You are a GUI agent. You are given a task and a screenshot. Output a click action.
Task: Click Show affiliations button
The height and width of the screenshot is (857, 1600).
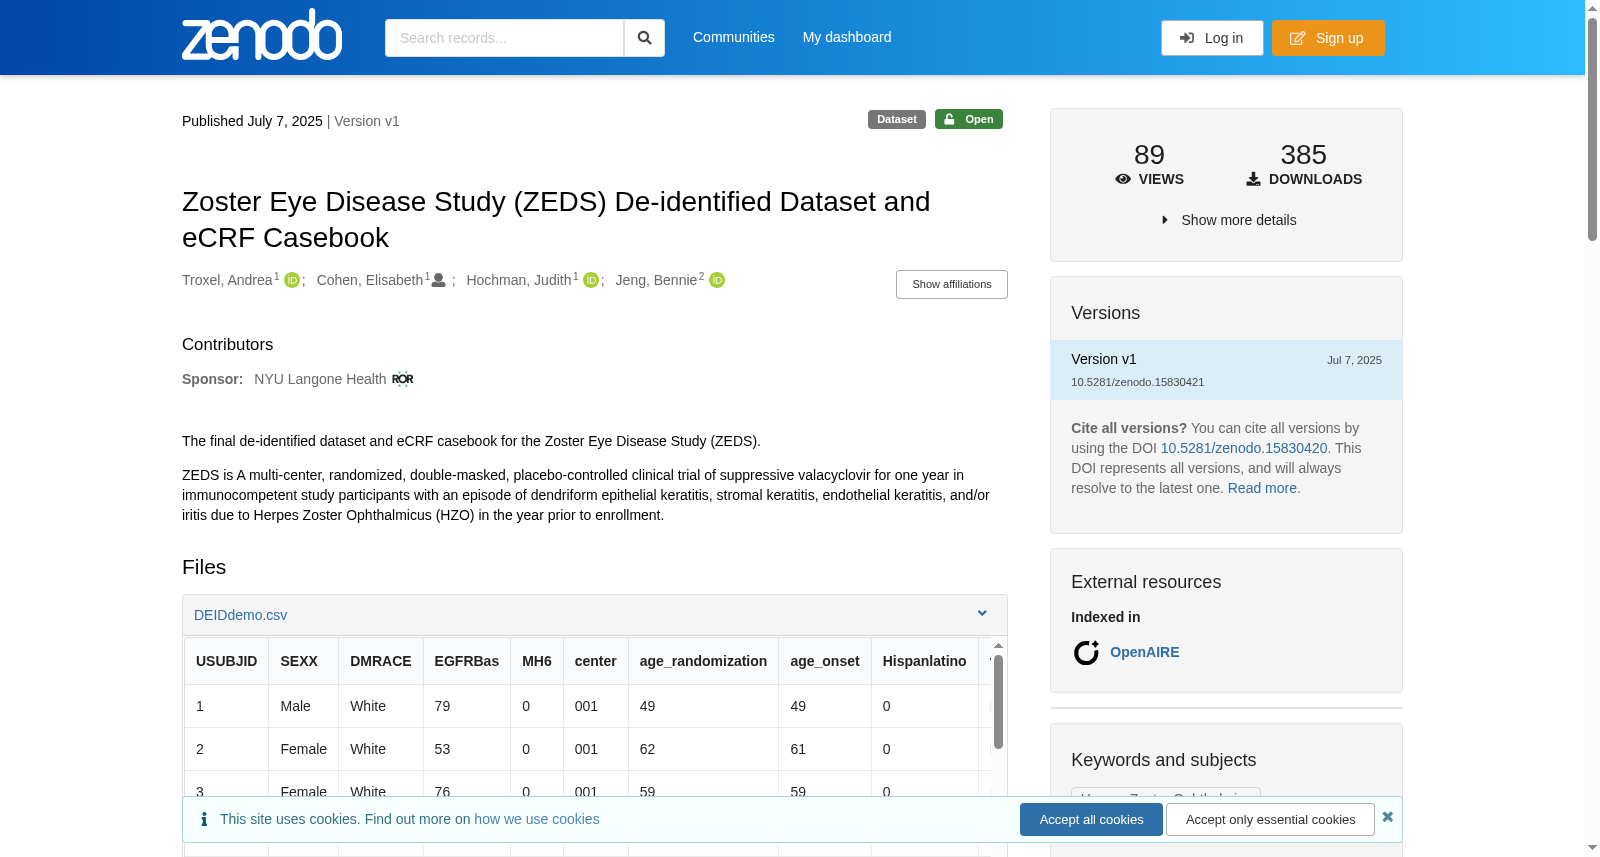(952, 284)
